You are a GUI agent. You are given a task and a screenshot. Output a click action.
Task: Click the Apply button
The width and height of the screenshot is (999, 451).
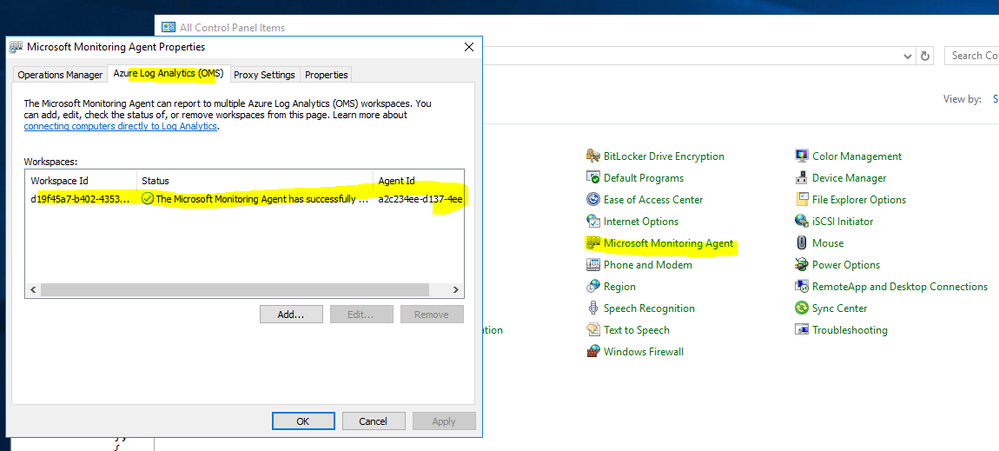444,421
